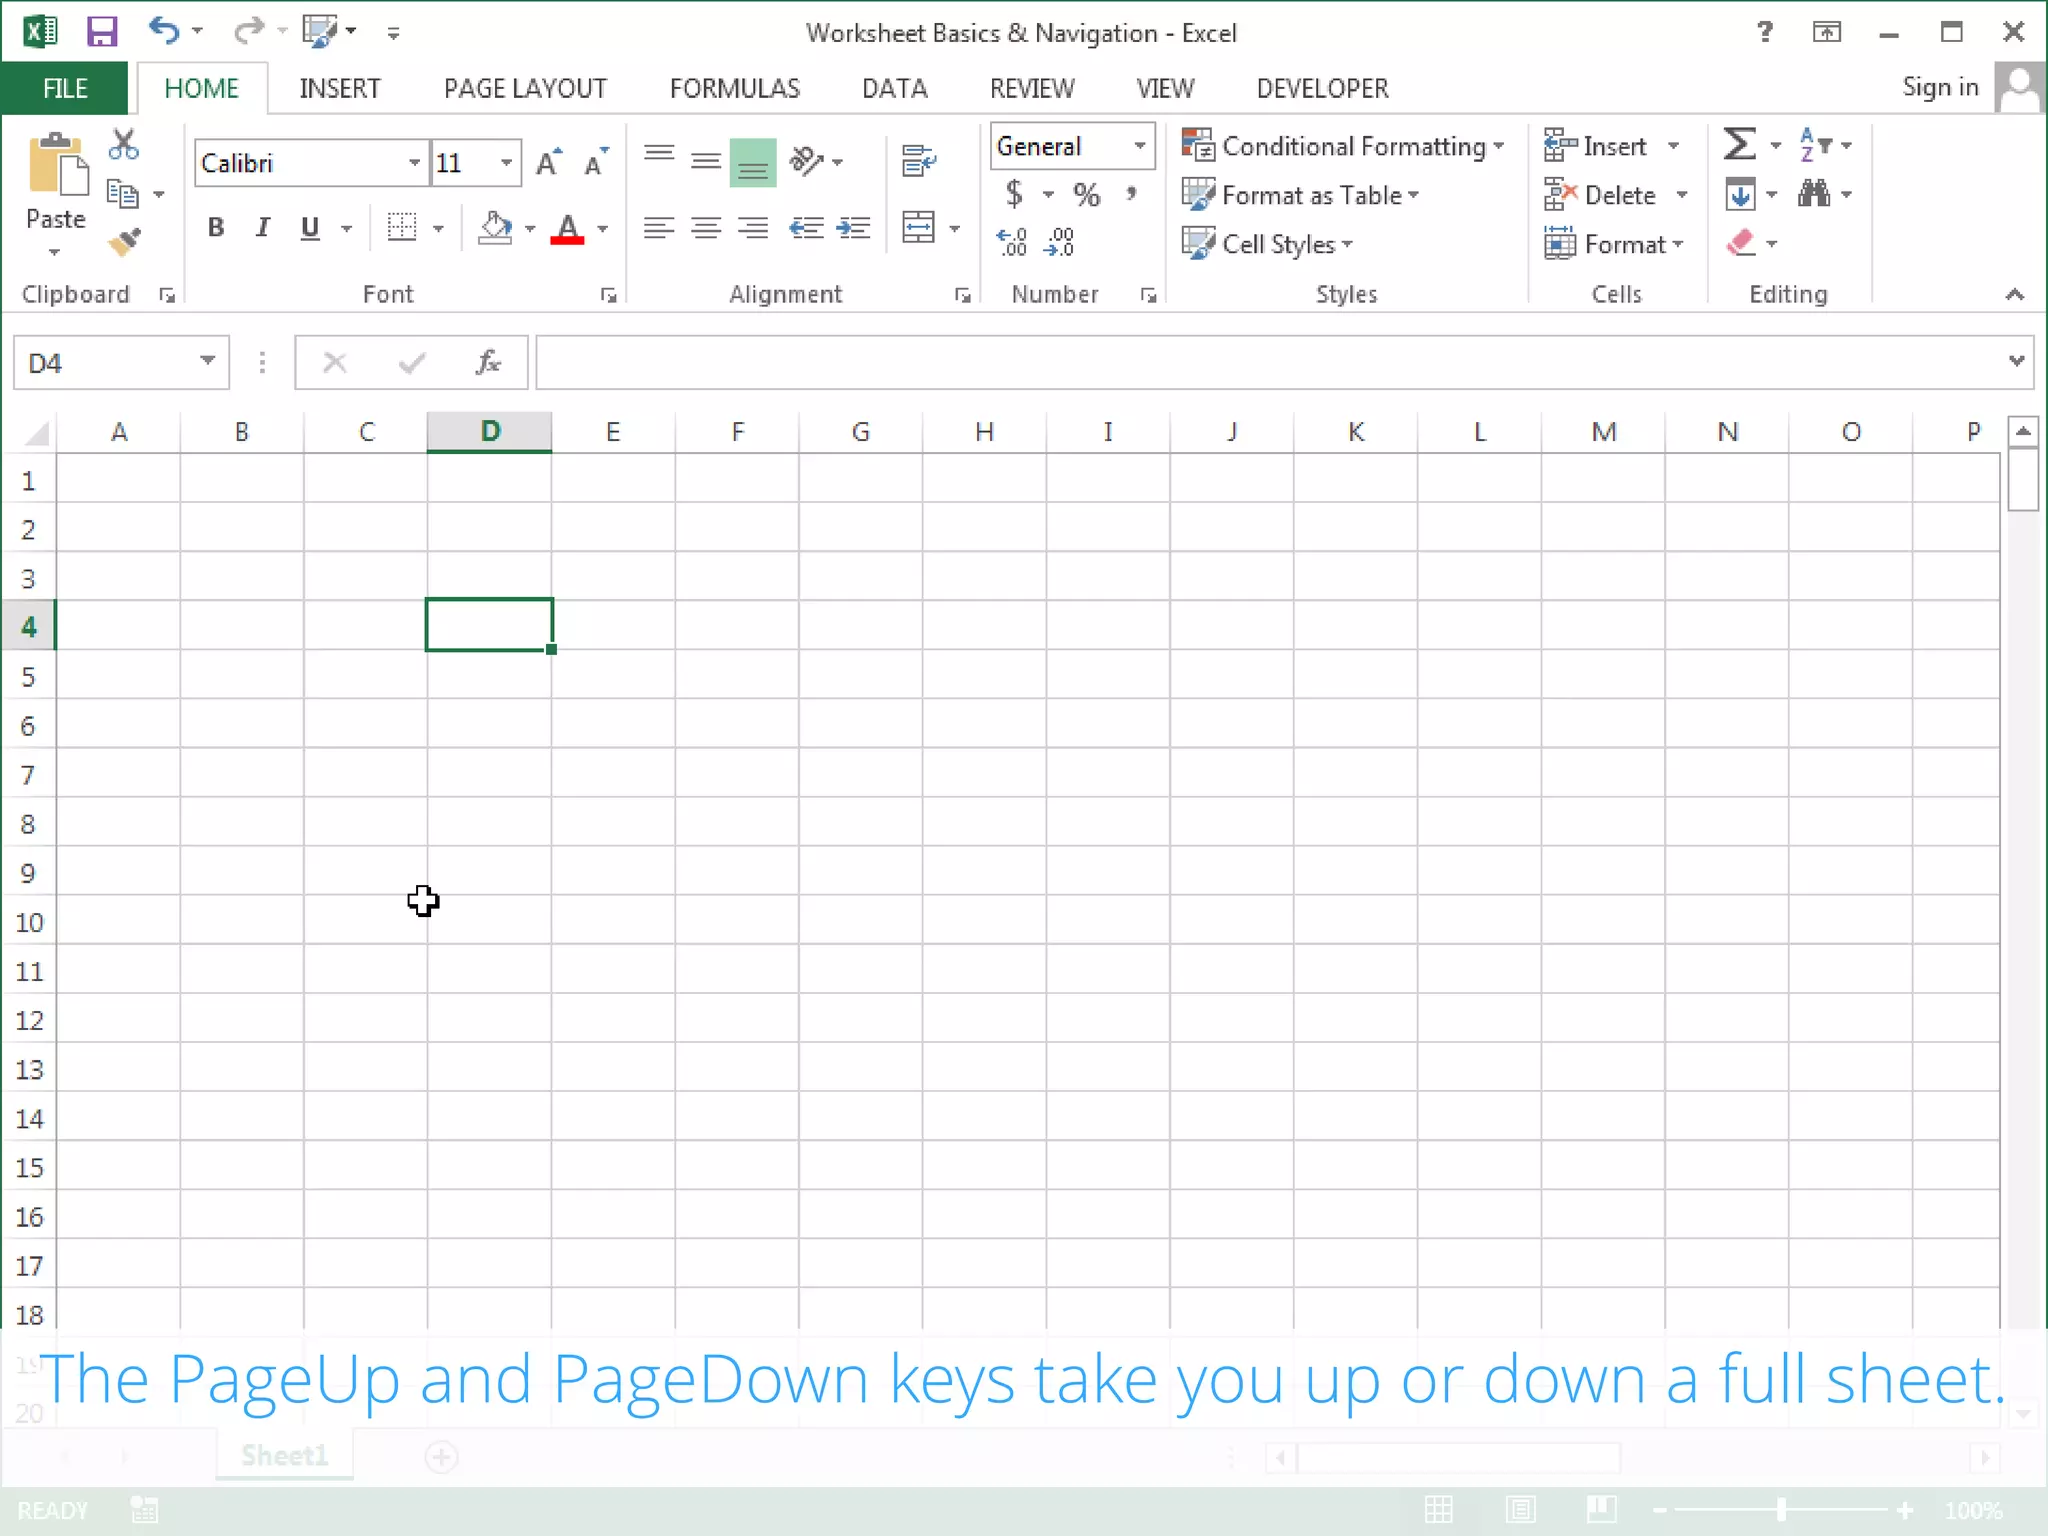Click the Fill down arrow icon
The width and height of the screenshot is (2048, 1536).
1740,194
